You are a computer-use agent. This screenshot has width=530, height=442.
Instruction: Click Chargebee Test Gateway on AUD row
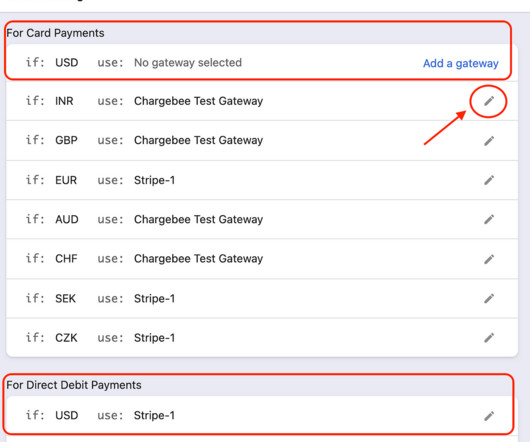(x=198, y=219)
